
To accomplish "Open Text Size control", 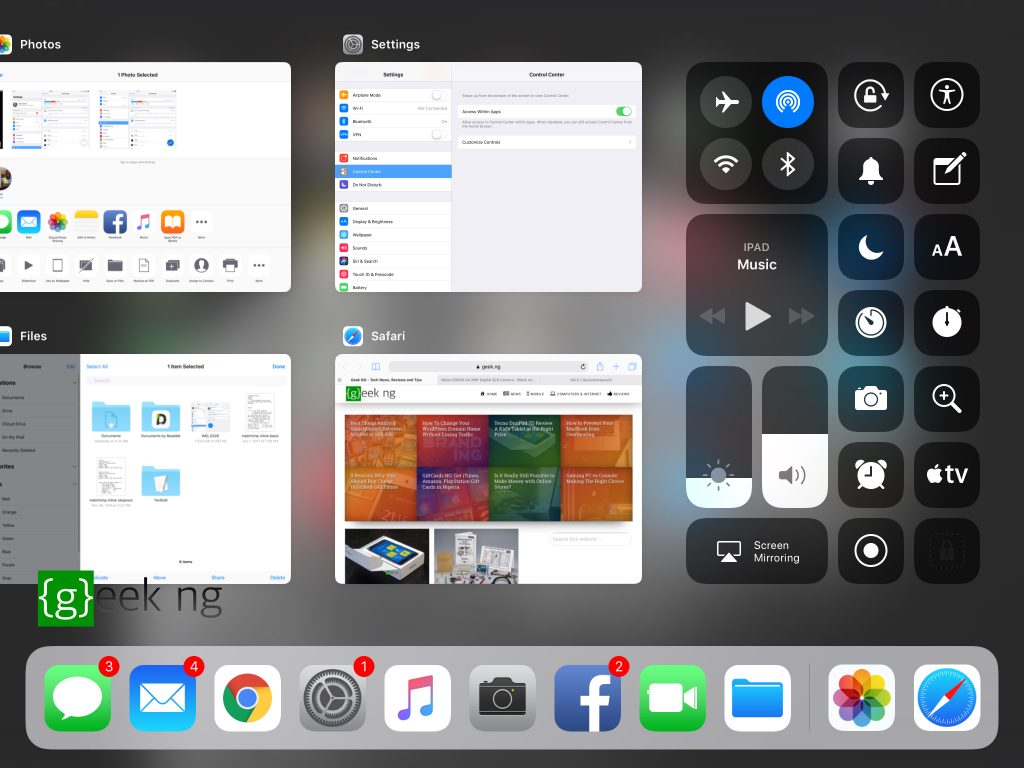I will (946, 247).
